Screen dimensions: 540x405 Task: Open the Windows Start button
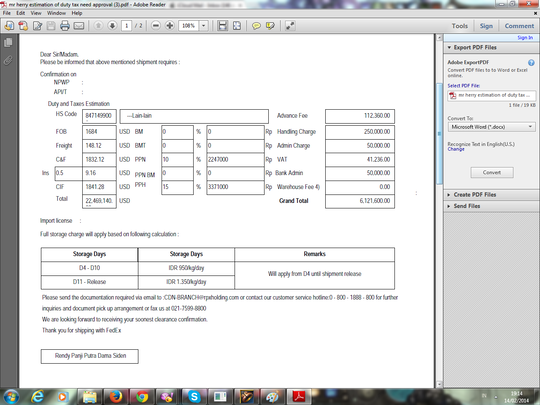point(10,397)
